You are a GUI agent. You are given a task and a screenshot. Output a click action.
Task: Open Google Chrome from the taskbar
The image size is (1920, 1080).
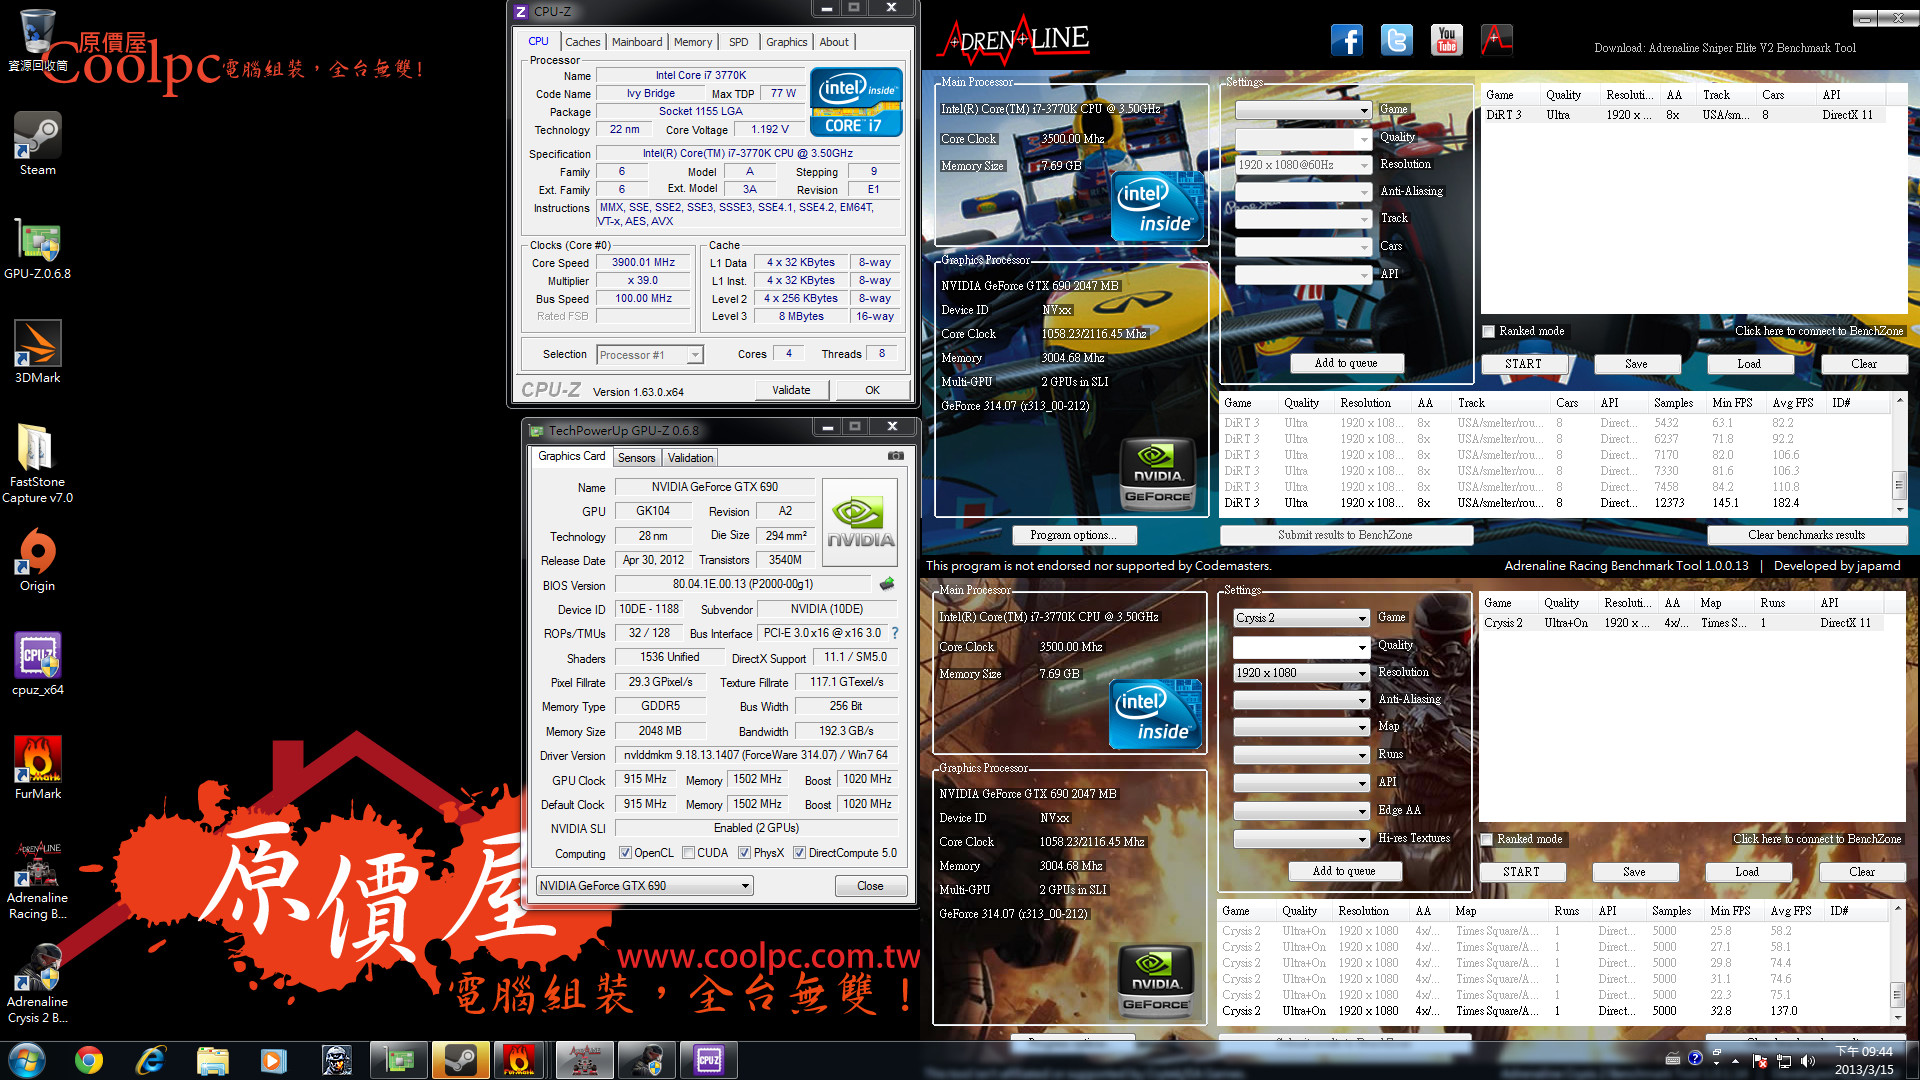click(89, 1060)
